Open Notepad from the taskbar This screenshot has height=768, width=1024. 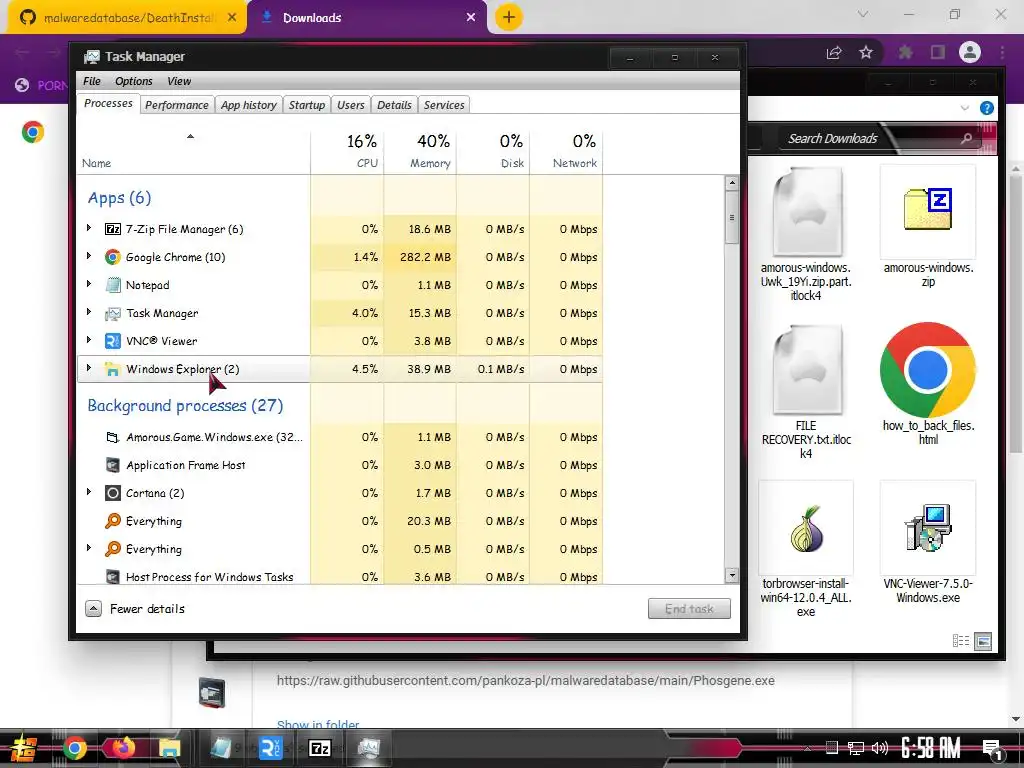221,748
